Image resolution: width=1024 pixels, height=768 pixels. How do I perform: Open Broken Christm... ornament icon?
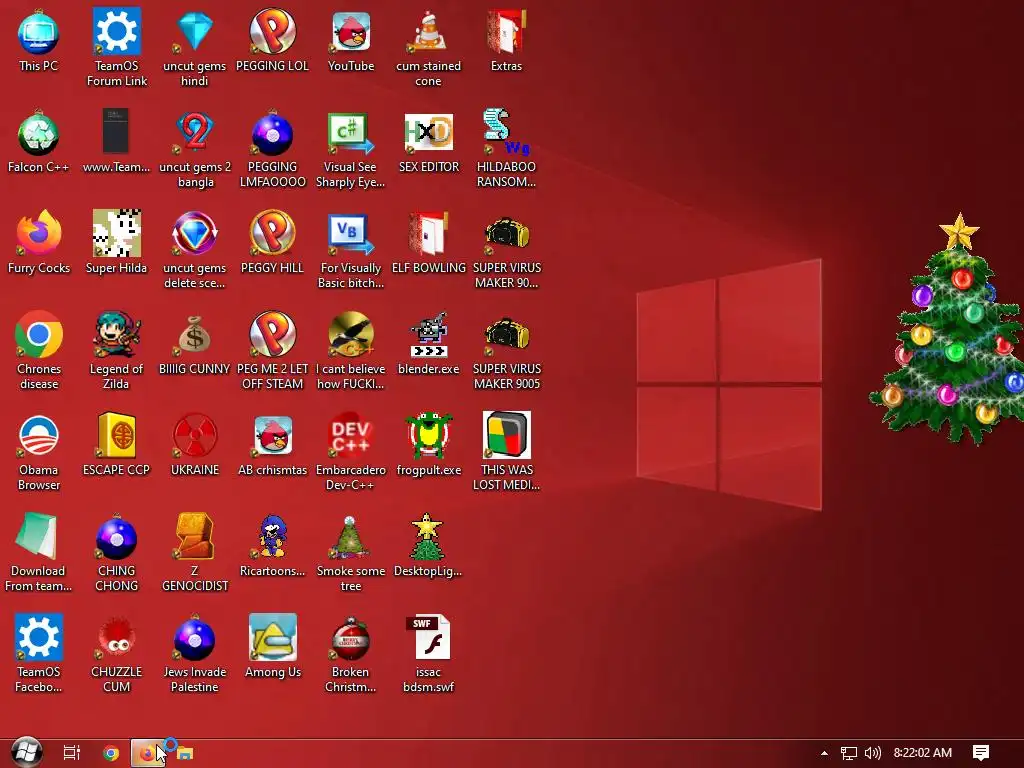351,653
